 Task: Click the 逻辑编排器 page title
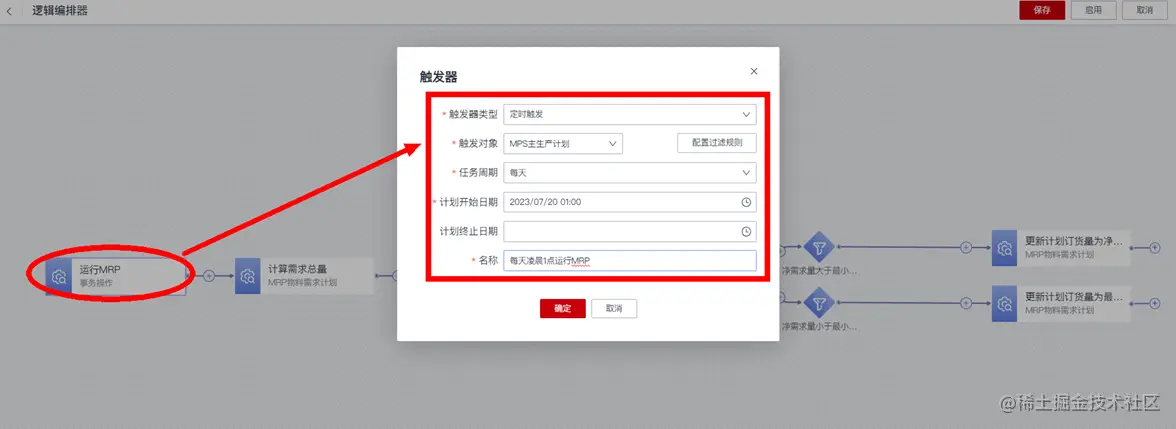click(x=59, y=10)
